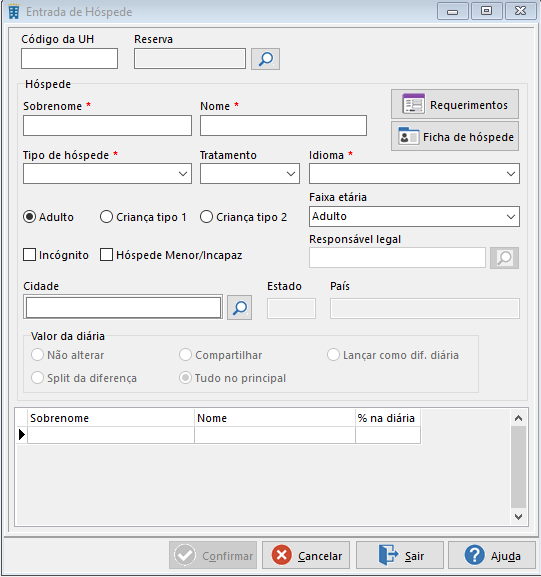Screen dimensions: 541x577
Task: Focus the Nome input field
Action: tap(283, 125)
